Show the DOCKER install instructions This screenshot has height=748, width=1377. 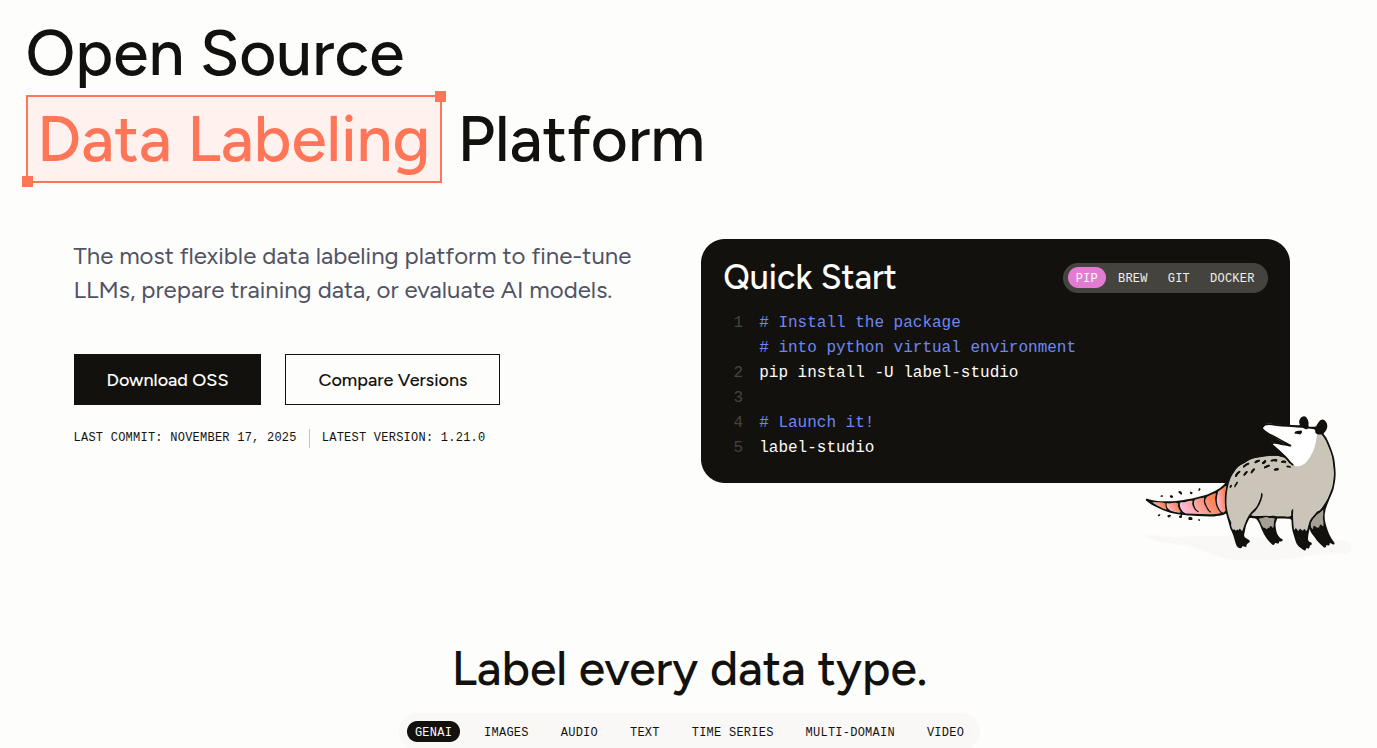[1231, 278]
